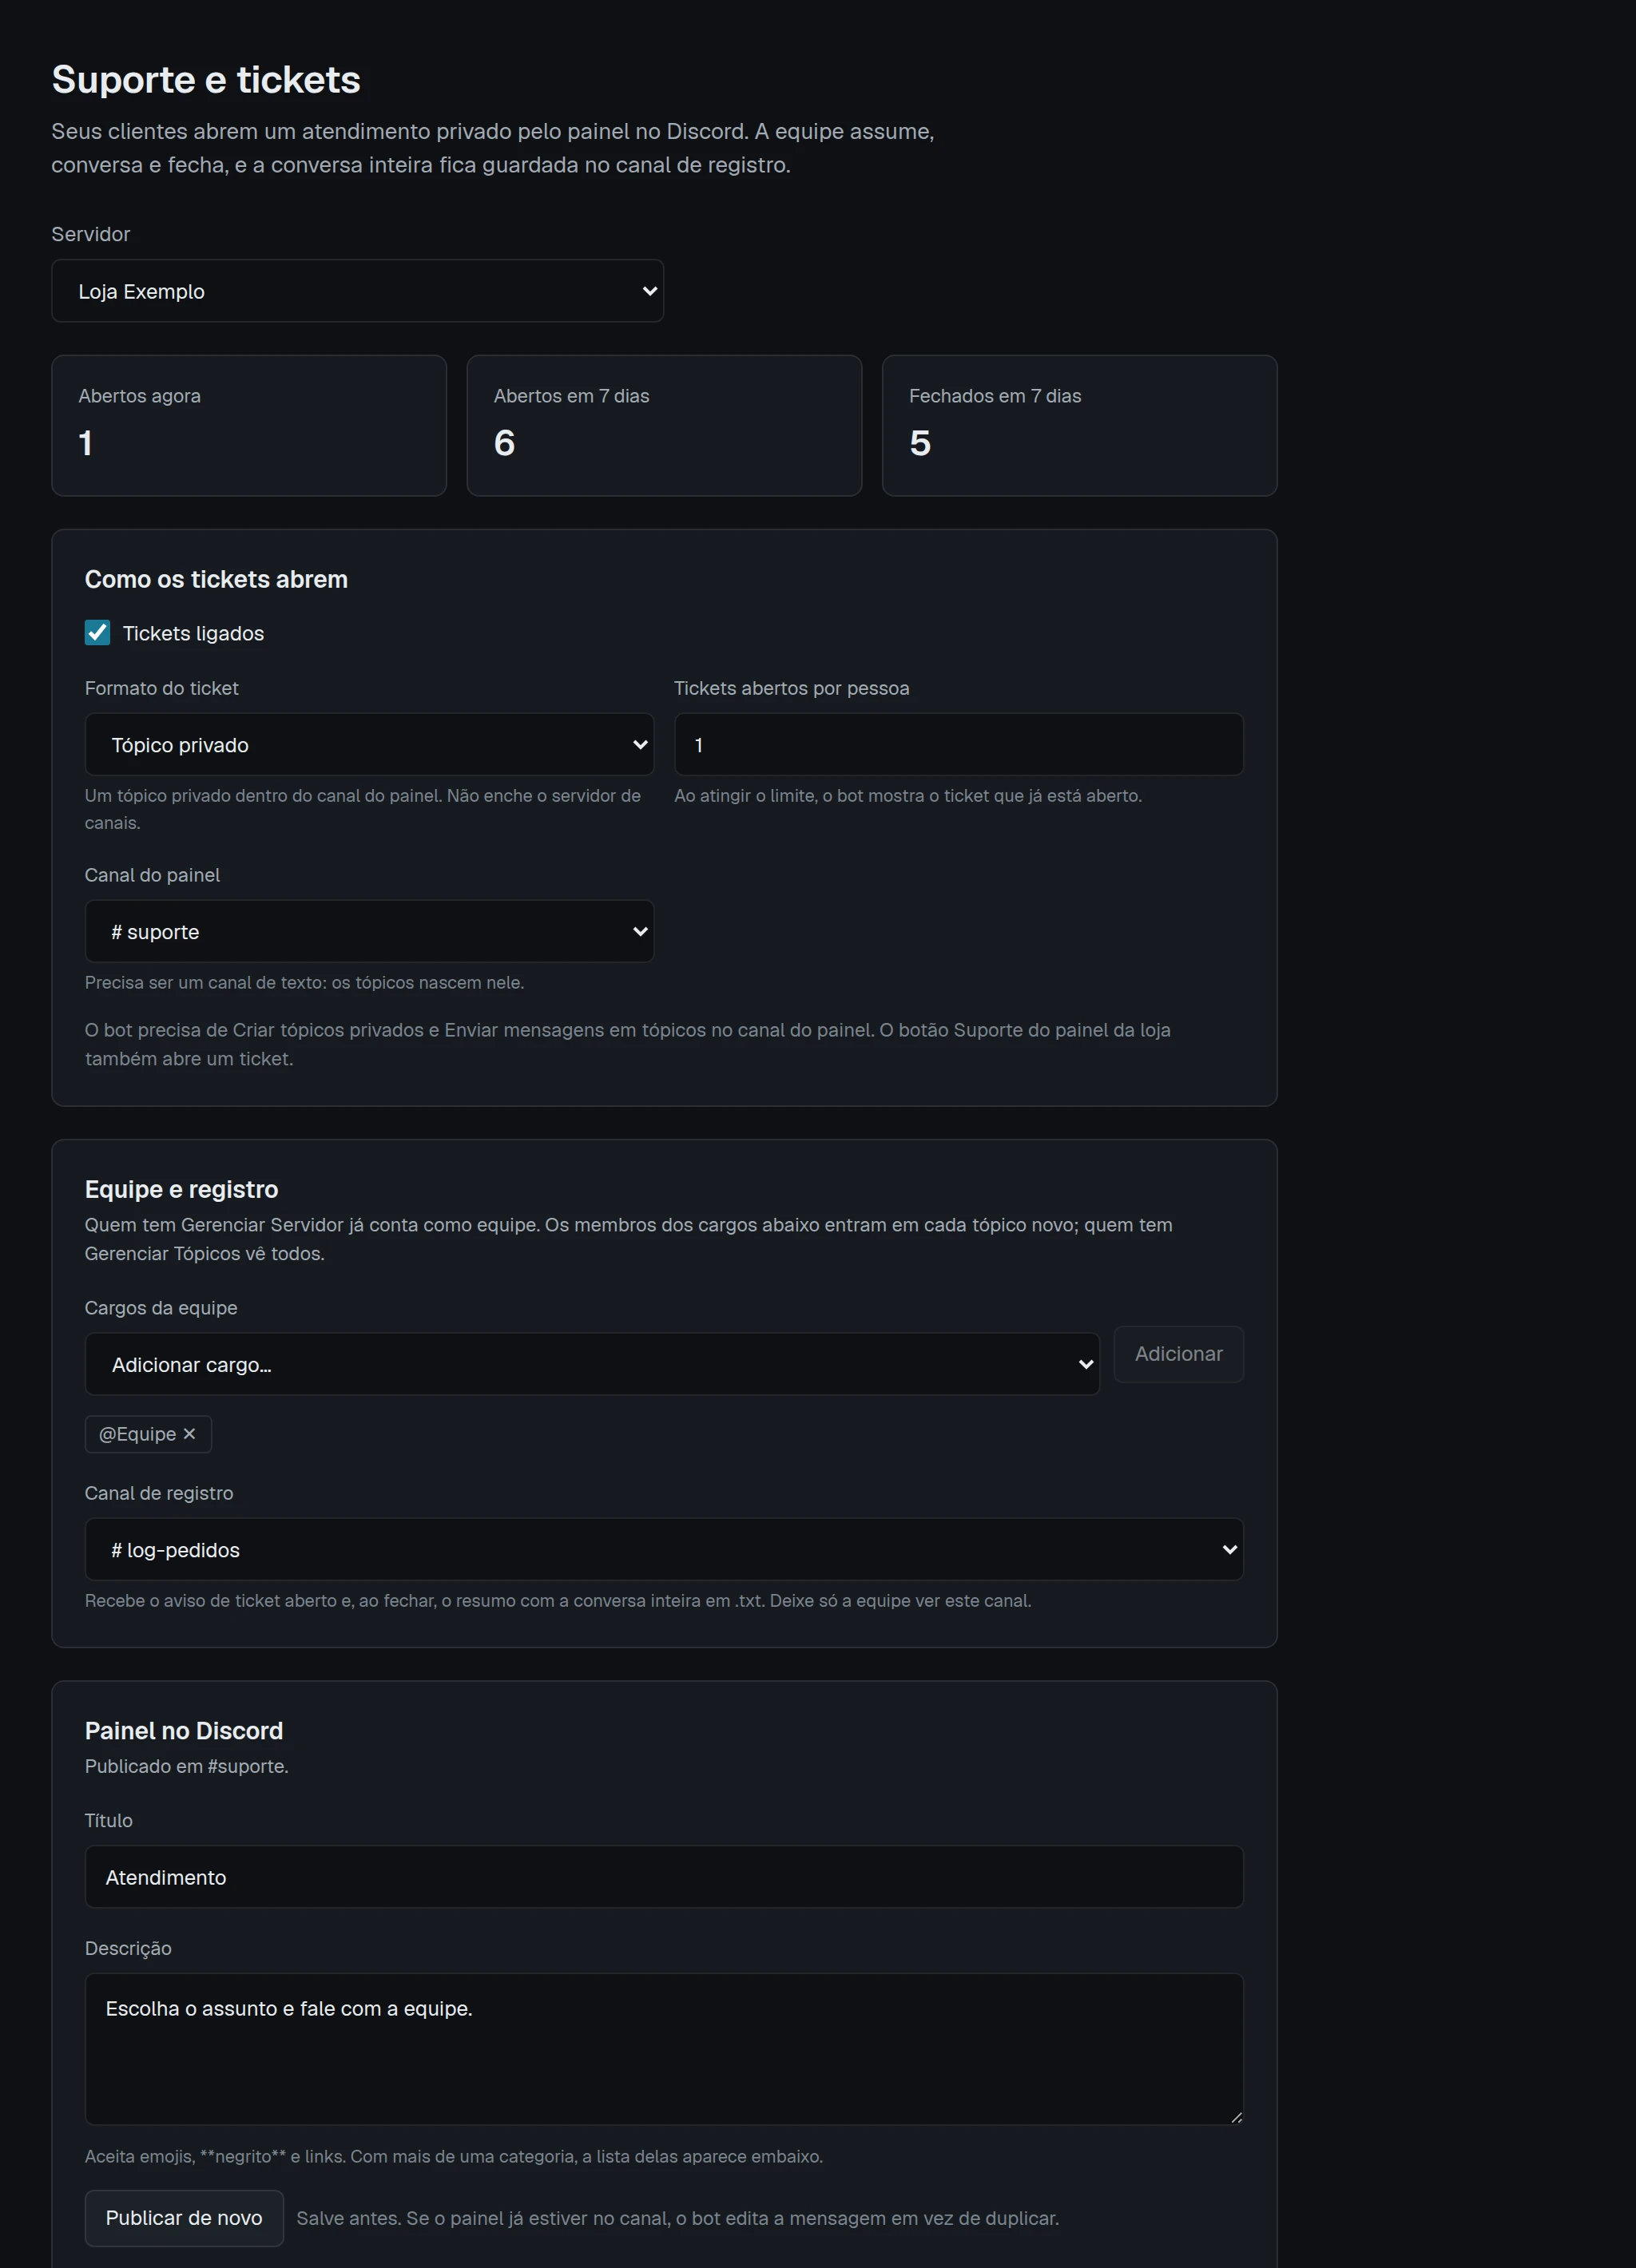Click the Abertos em 7 dias card
The image size is (1636, 2268).
pos(664,426)
